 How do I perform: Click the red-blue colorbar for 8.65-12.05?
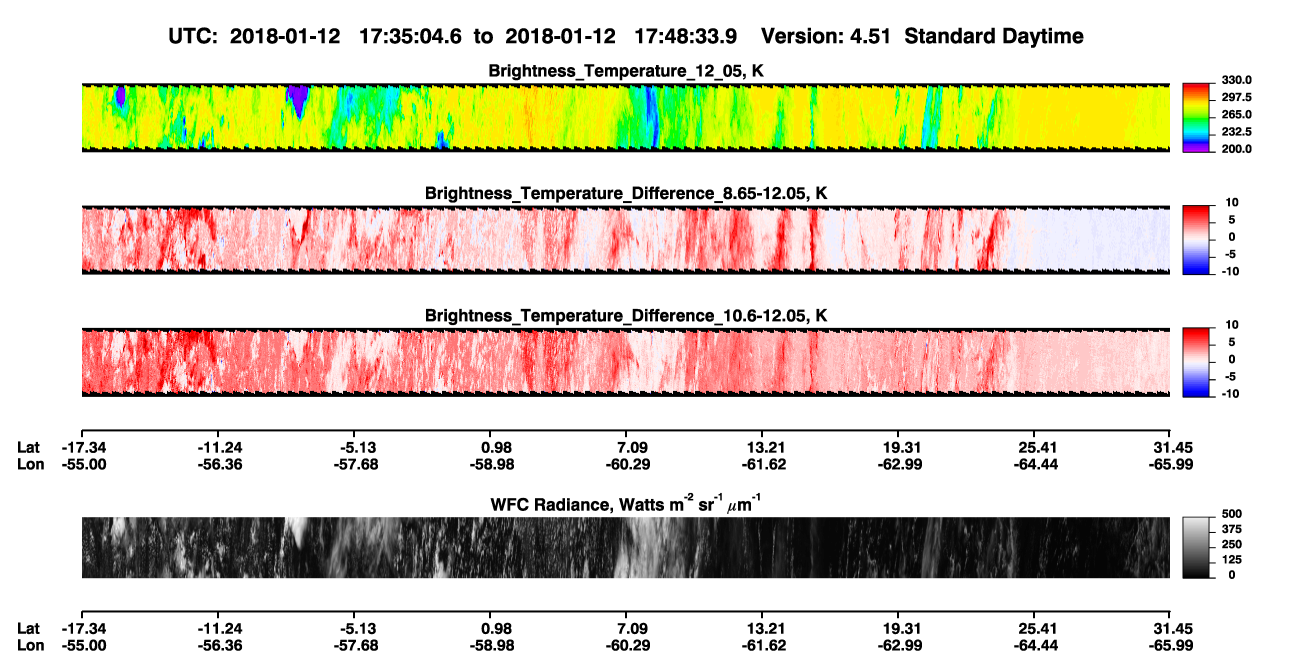(x=1194, y=239)
